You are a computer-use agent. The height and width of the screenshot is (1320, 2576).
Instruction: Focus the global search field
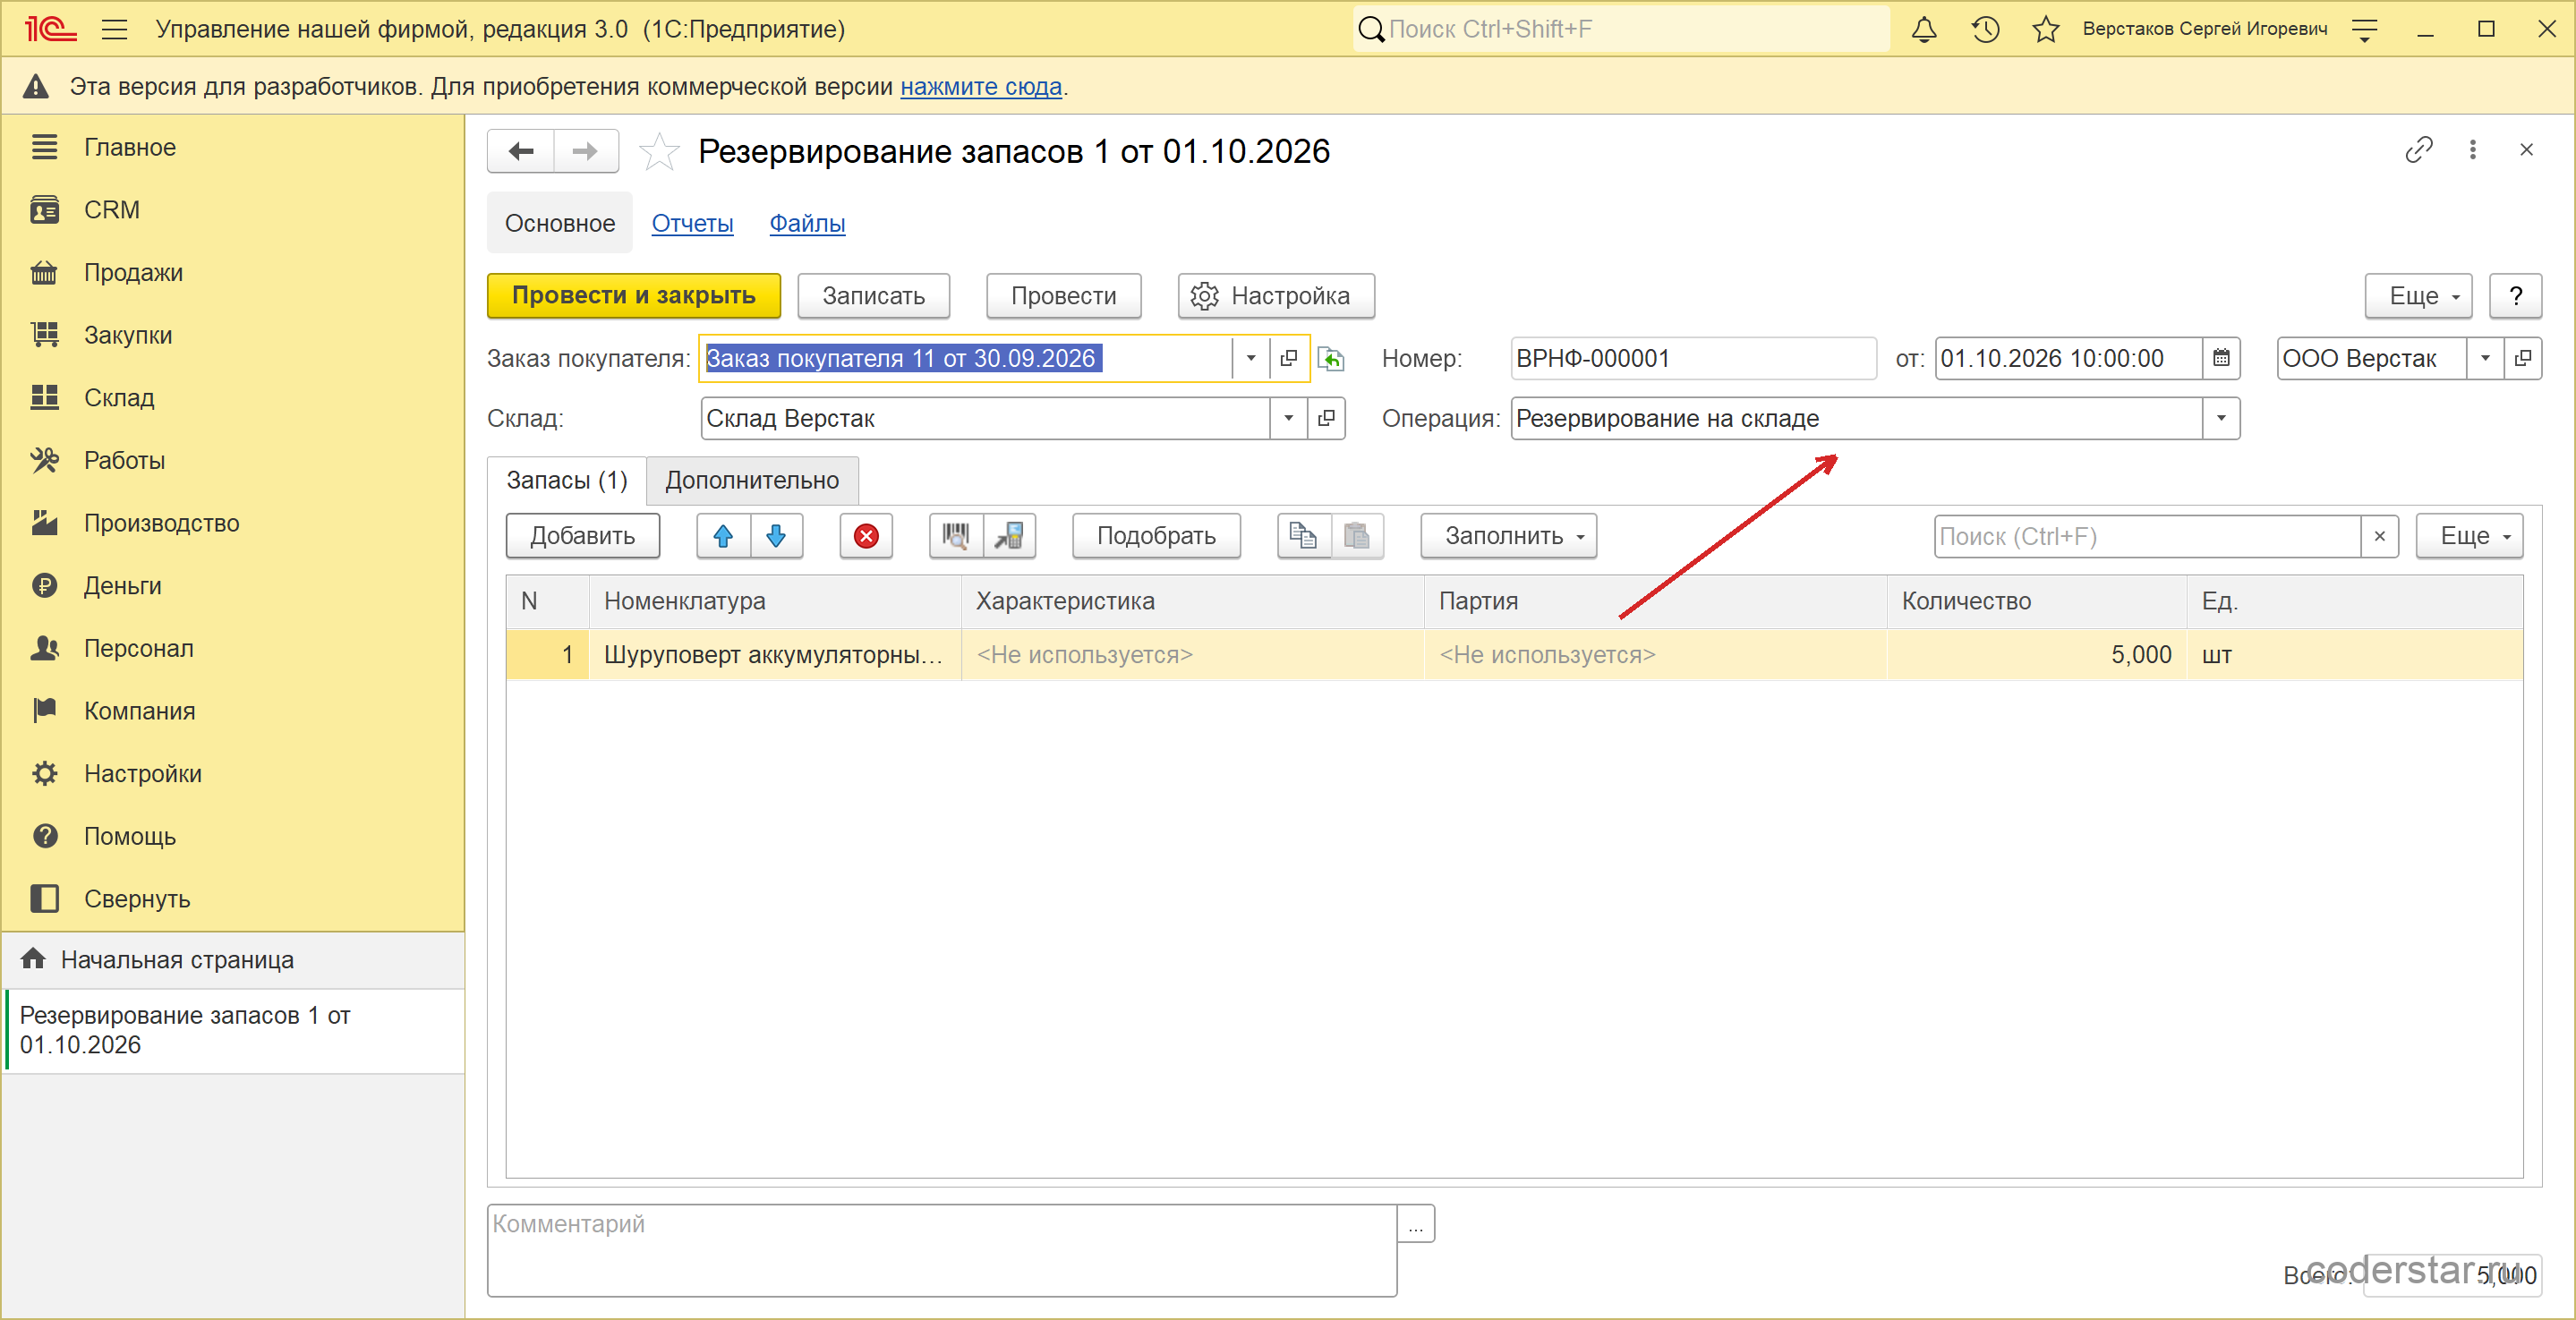tap(1620, 29)
